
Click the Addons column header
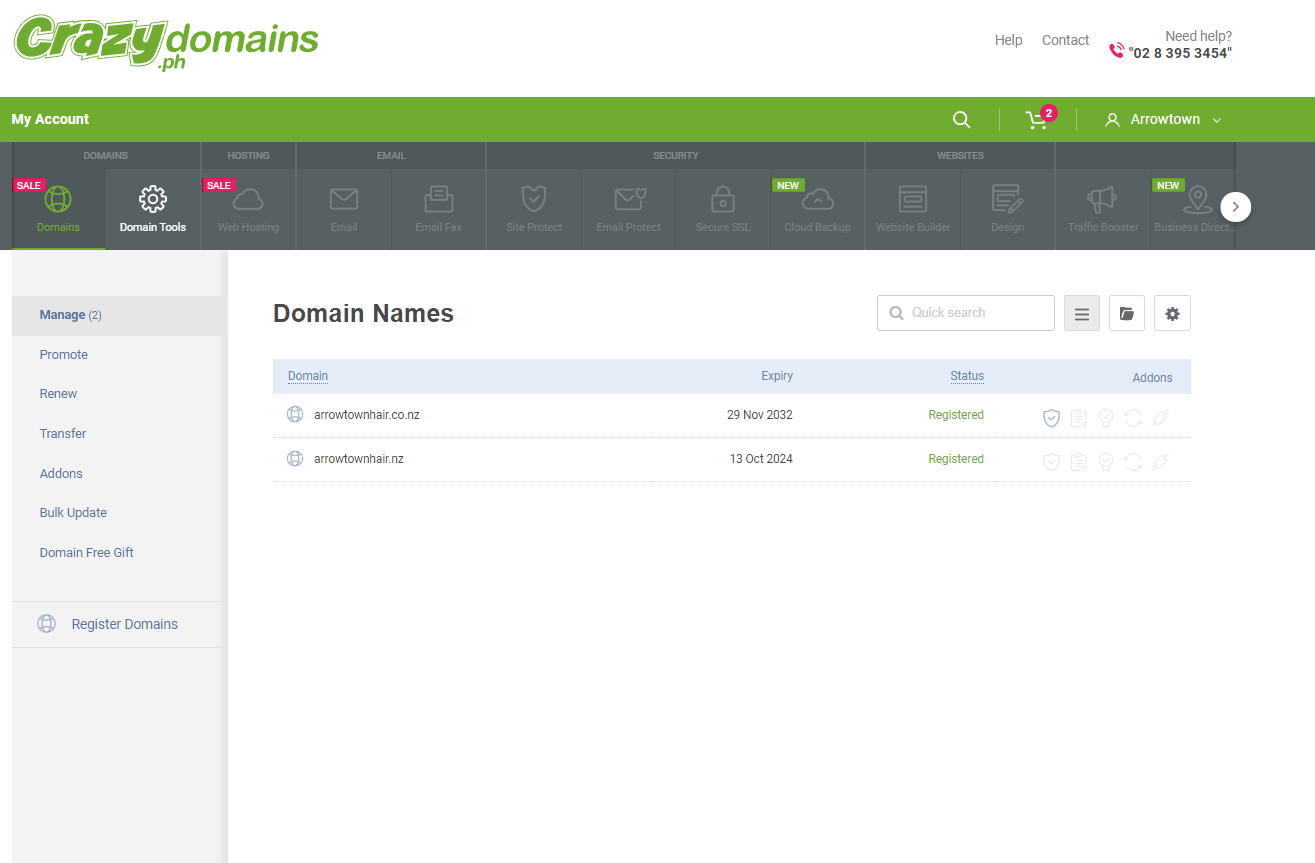click(1152, 378)
